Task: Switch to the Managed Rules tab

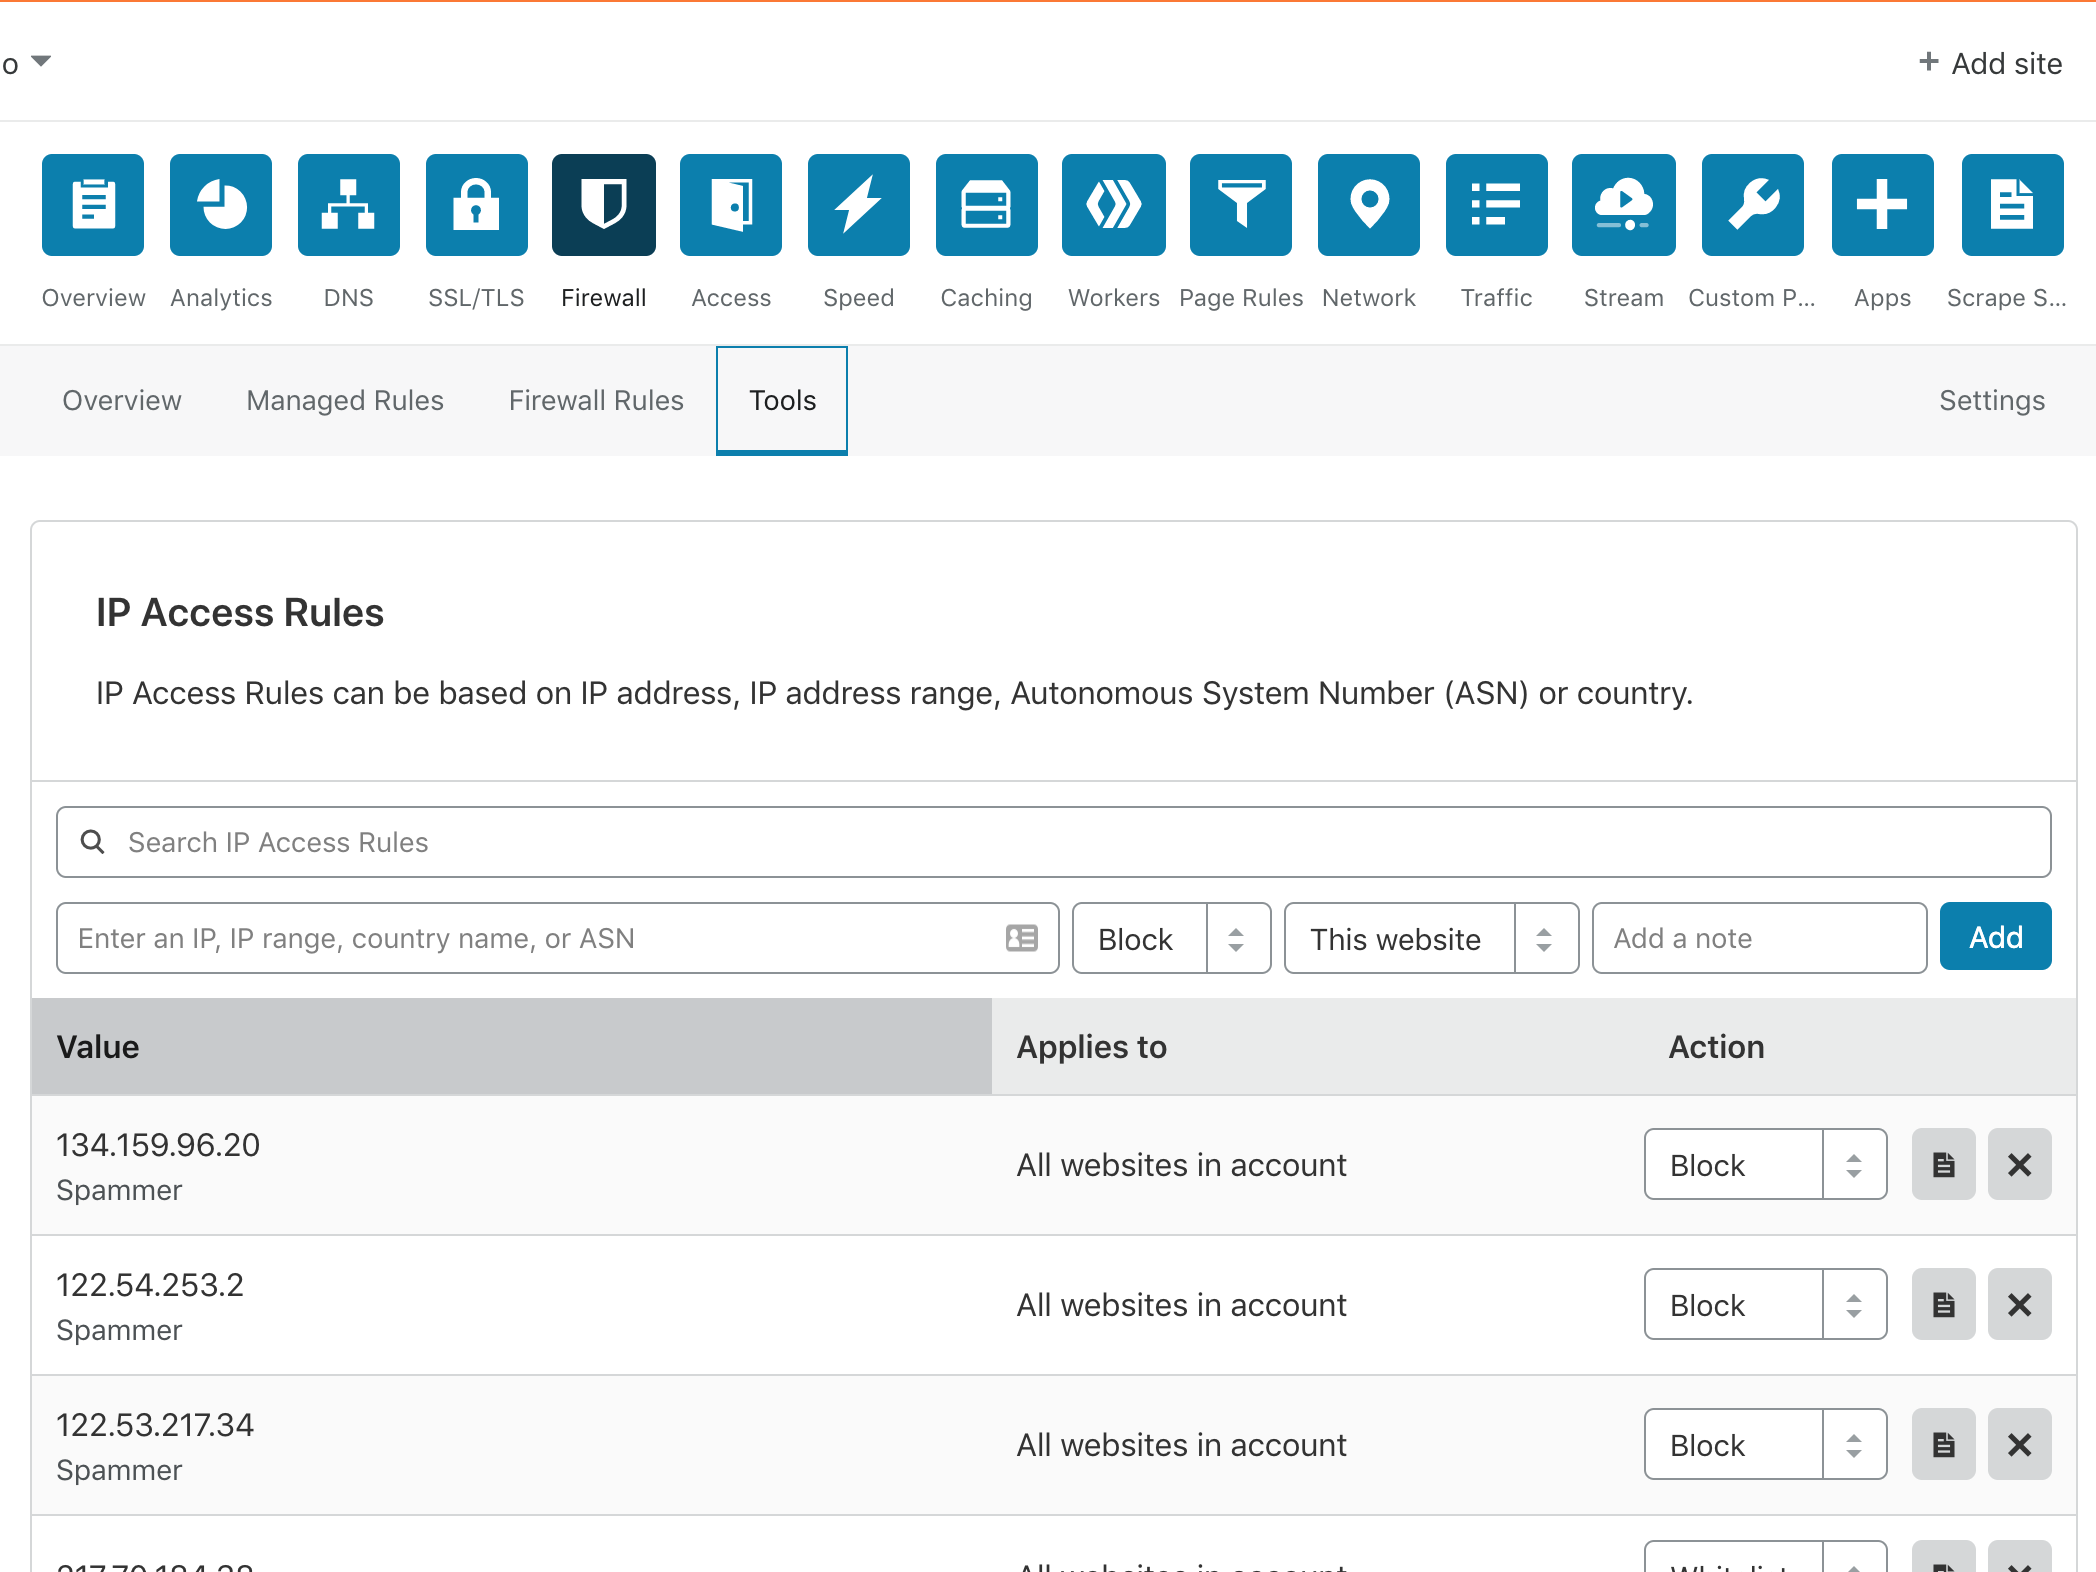Action: (x=345, y=401)
